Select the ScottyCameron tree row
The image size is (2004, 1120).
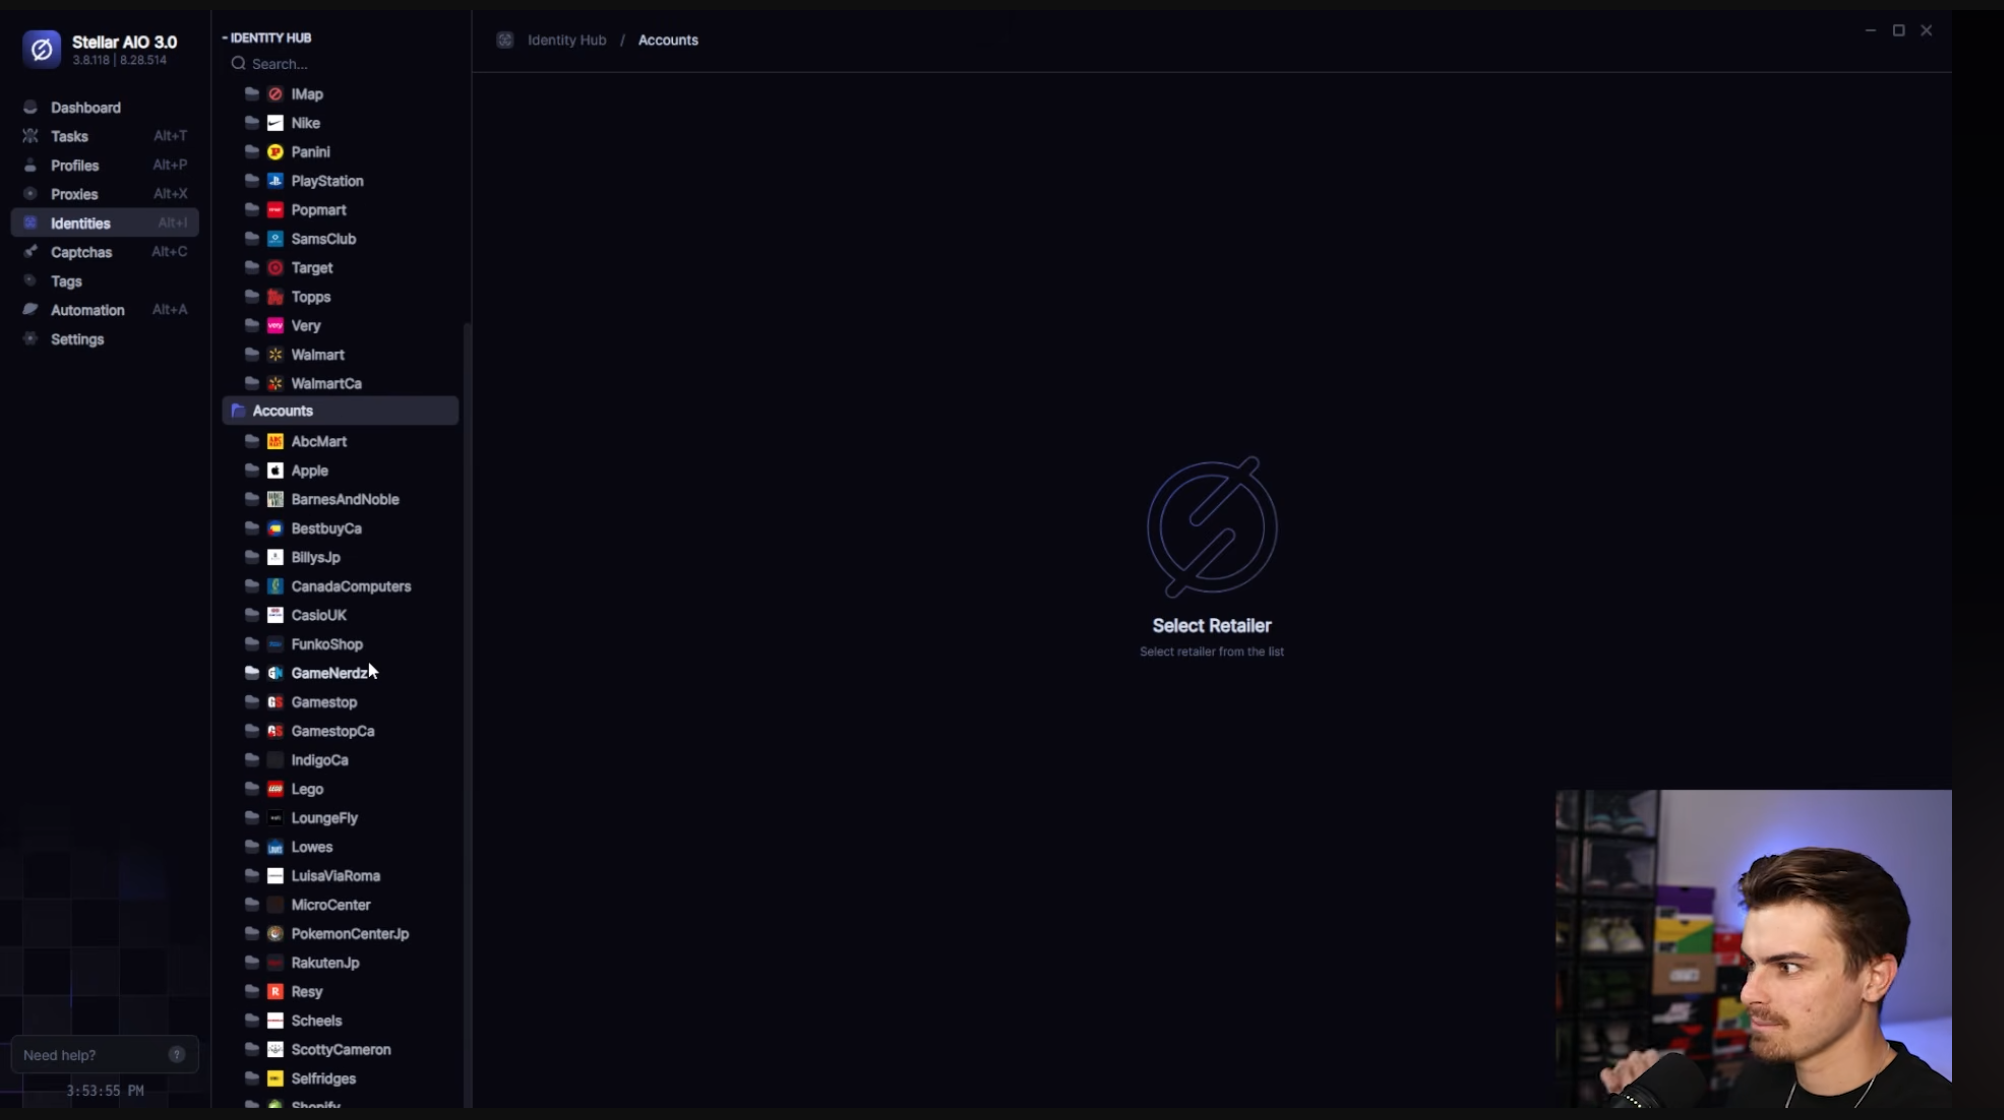click(x=340, y=1050)
